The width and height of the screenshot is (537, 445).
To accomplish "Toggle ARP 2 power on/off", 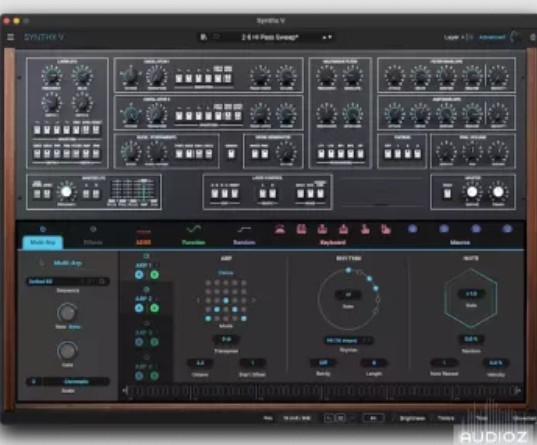I will click(x=146, y=289).
